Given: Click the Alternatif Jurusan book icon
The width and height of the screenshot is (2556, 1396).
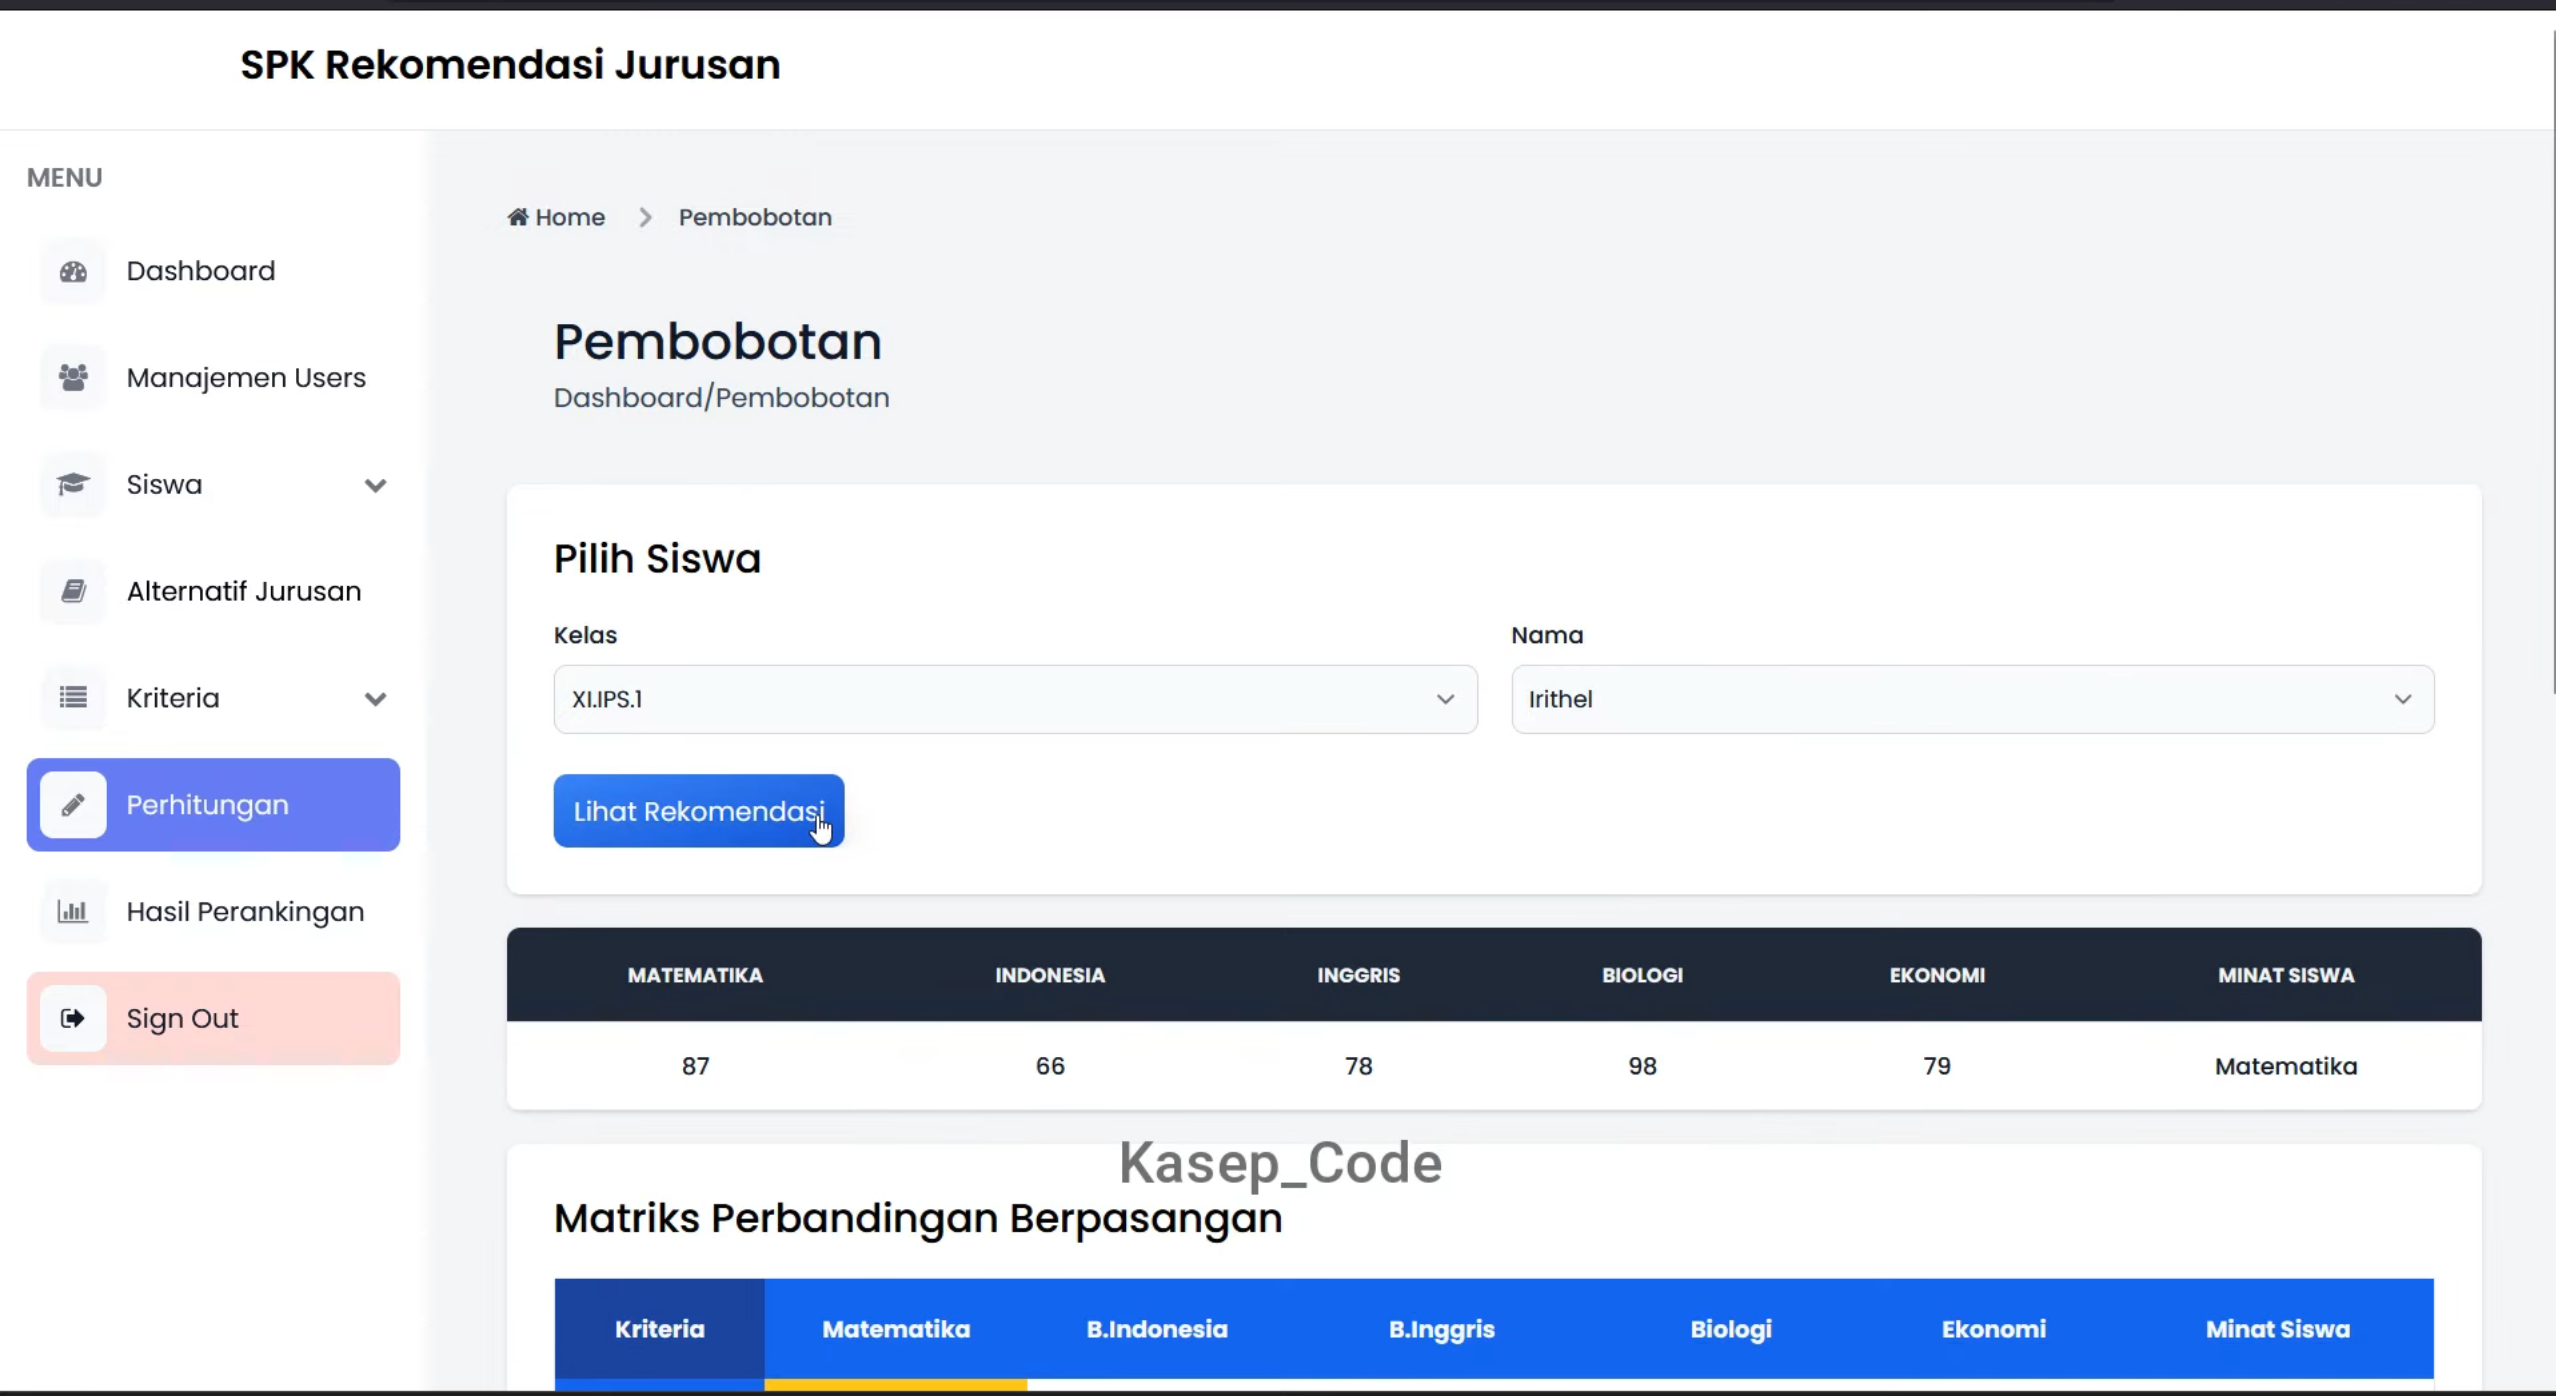Looking at the screenshot, I should pyautogui.click(x=73, y=591).
